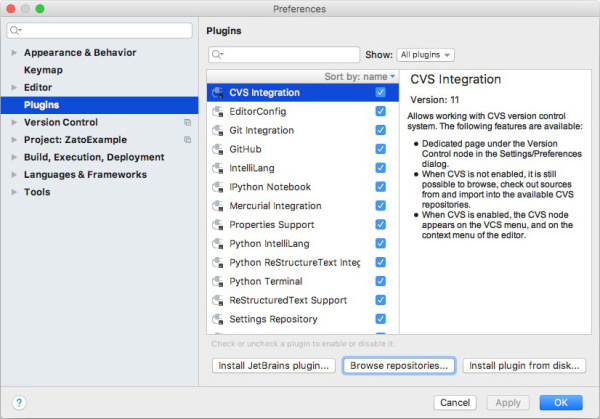The image size is (600, 419).
Task: Uncheck the GitHub plugin checkbox
Action: point(380,149)
